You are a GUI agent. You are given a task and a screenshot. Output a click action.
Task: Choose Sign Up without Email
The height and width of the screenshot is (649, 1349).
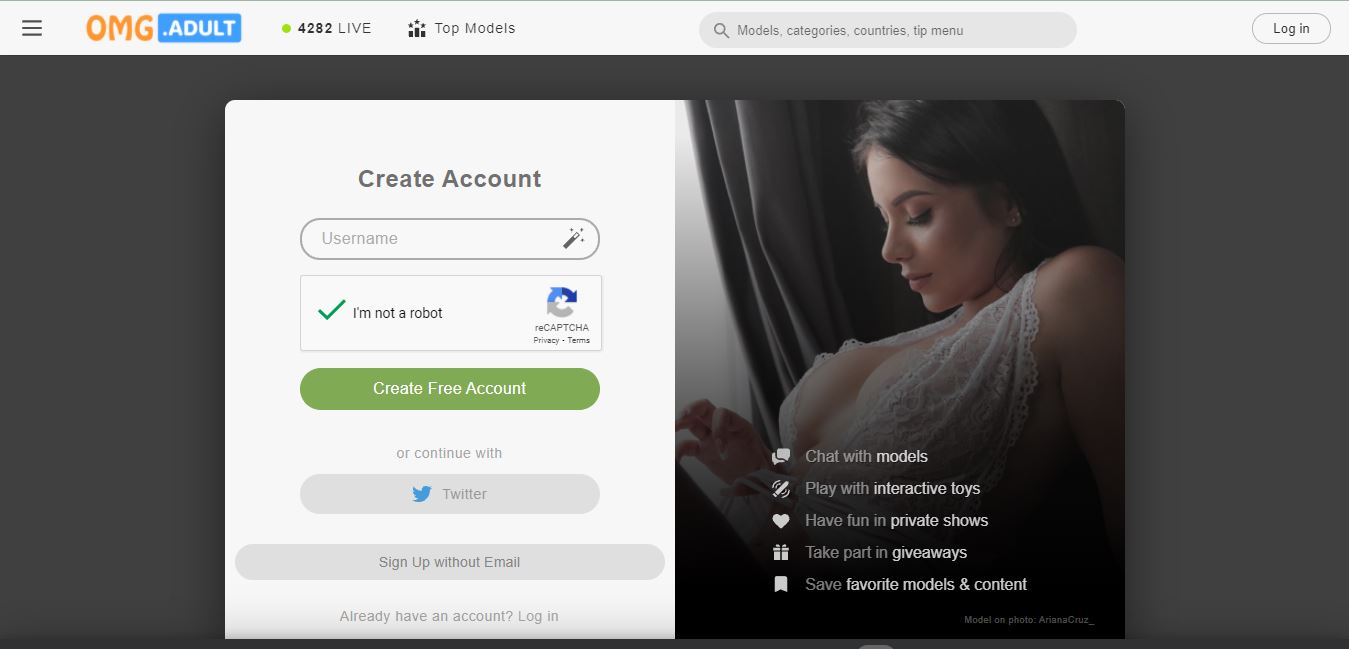click(450, 562)
